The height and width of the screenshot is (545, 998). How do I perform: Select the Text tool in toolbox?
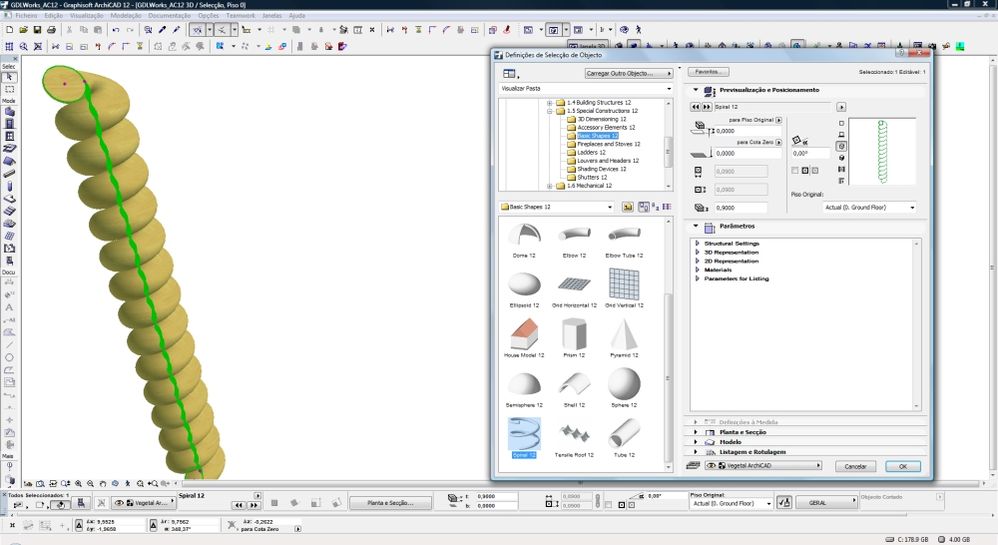[x=9, y=307]
